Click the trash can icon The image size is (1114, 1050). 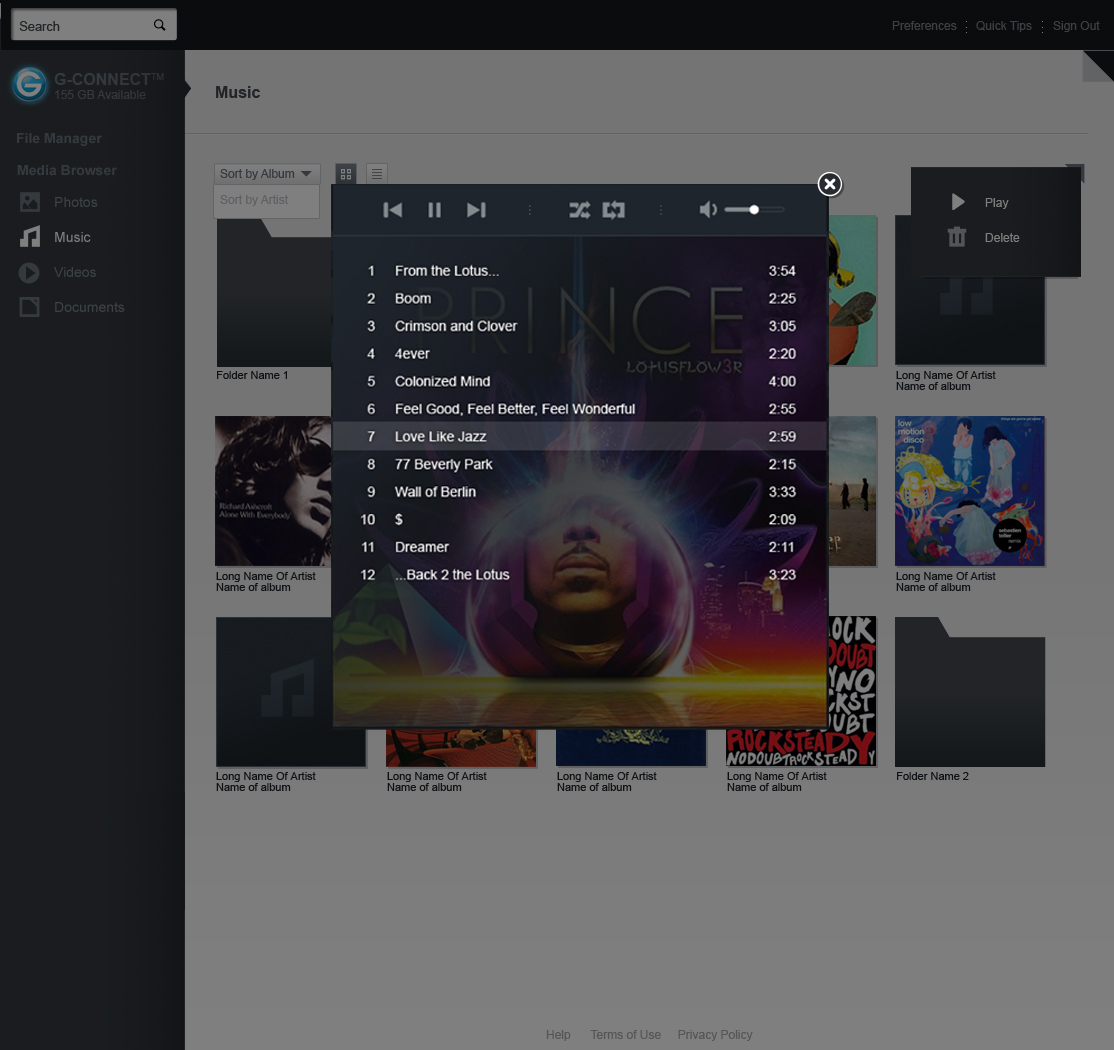click(x=957, y=237)
